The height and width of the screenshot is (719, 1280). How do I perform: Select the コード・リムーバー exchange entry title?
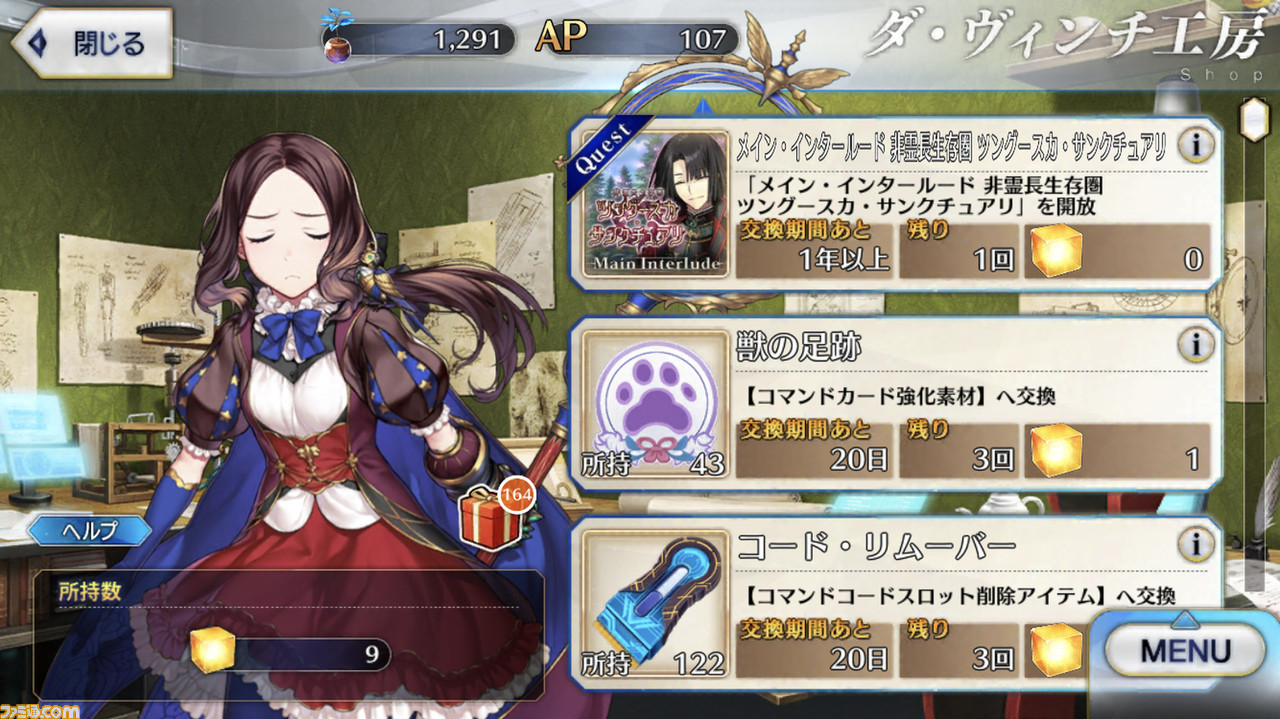pyautogui.click(x=876, y=547)
